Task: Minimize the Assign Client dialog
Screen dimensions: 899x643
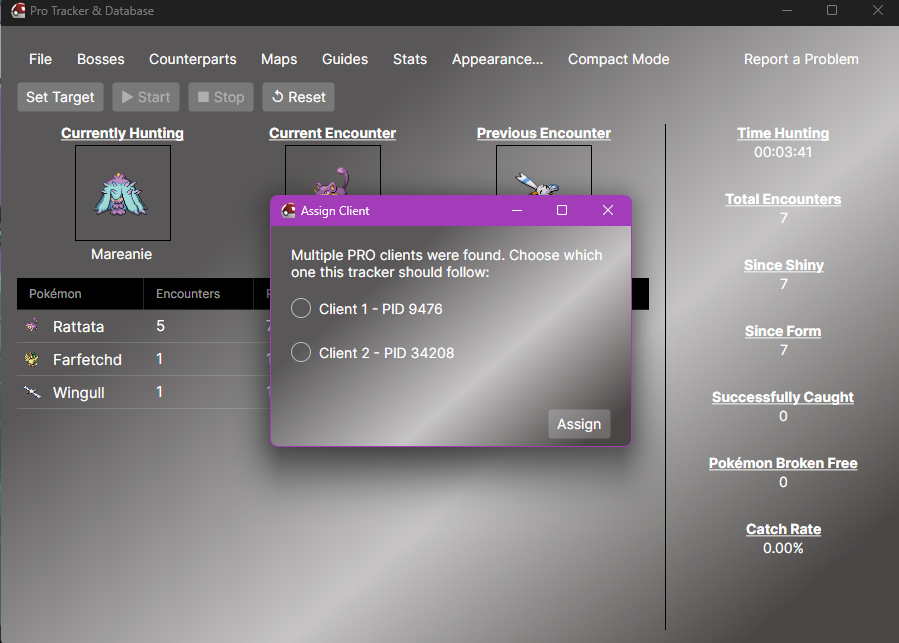Action: coord(517,211)
